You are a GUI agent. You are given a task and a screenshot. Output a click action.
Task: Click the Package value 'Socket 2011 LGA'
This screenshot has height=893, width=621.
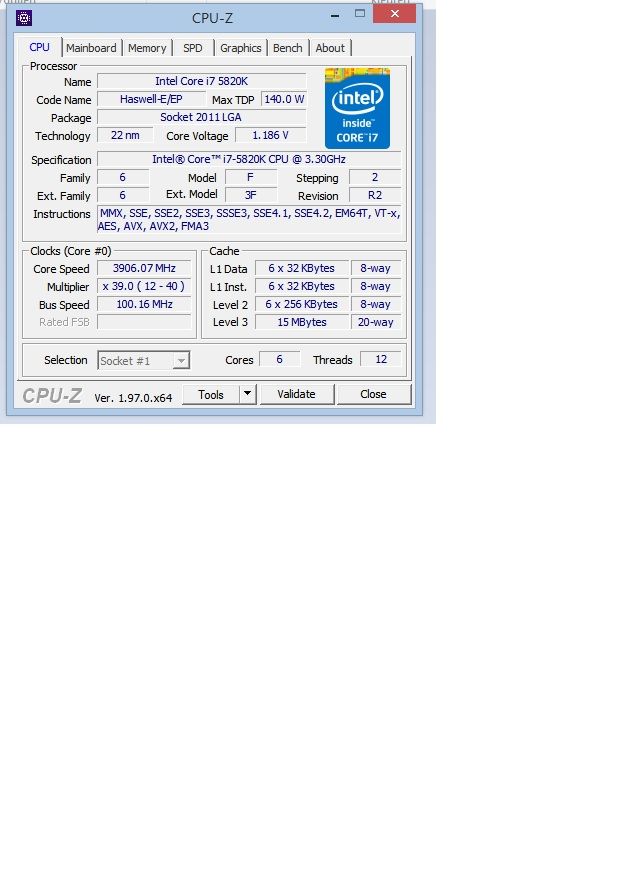coord(202,117)
